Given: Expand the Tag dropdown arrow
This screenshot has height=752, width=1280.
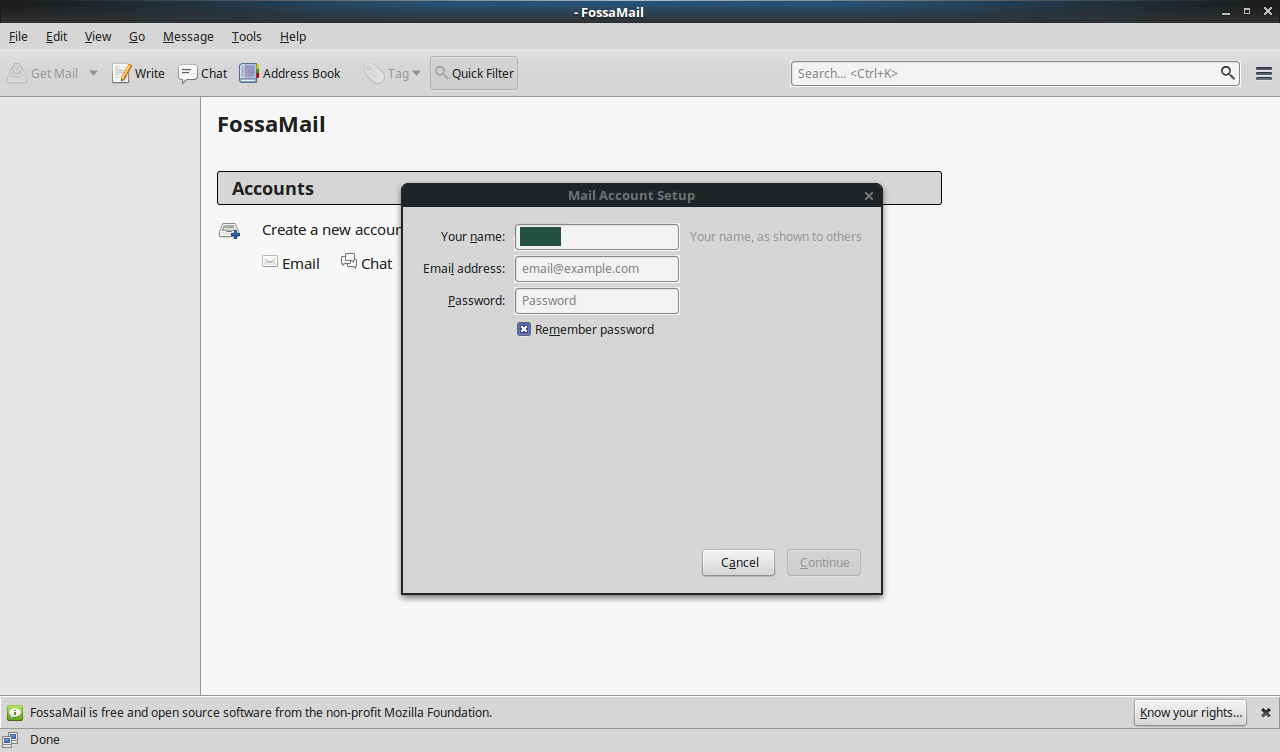Looking at the screenshot, I should (x=417, y=73).
